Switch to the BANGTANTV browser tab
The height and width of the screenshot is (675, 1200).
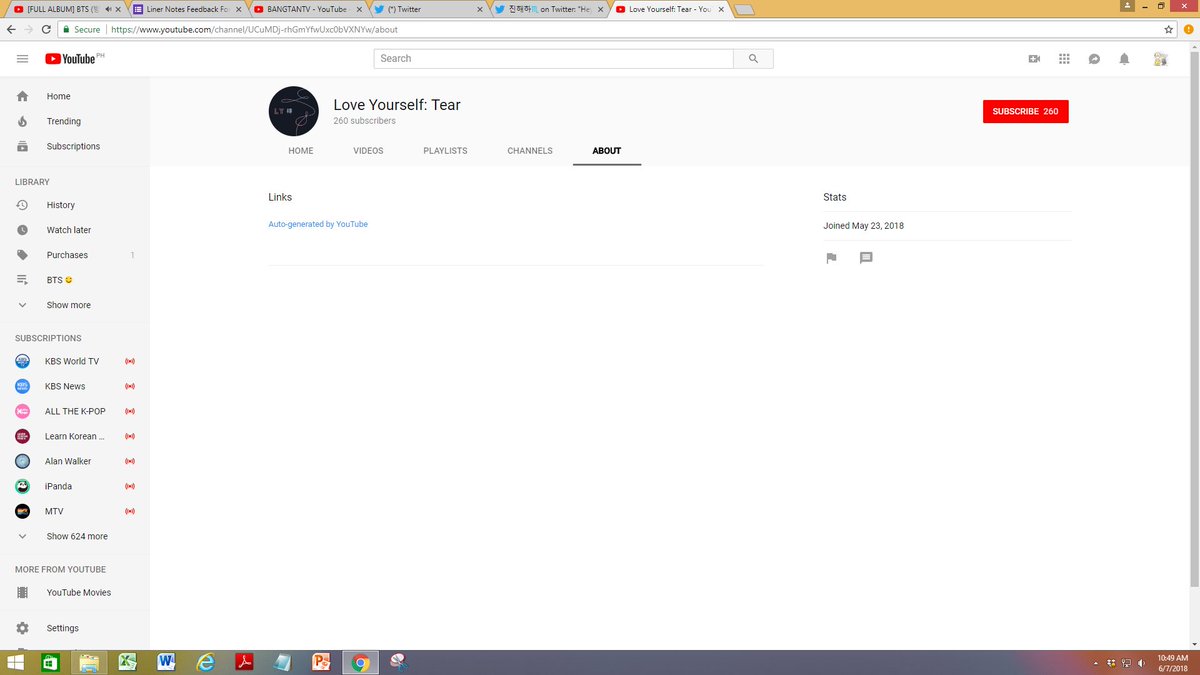point(307,9)
